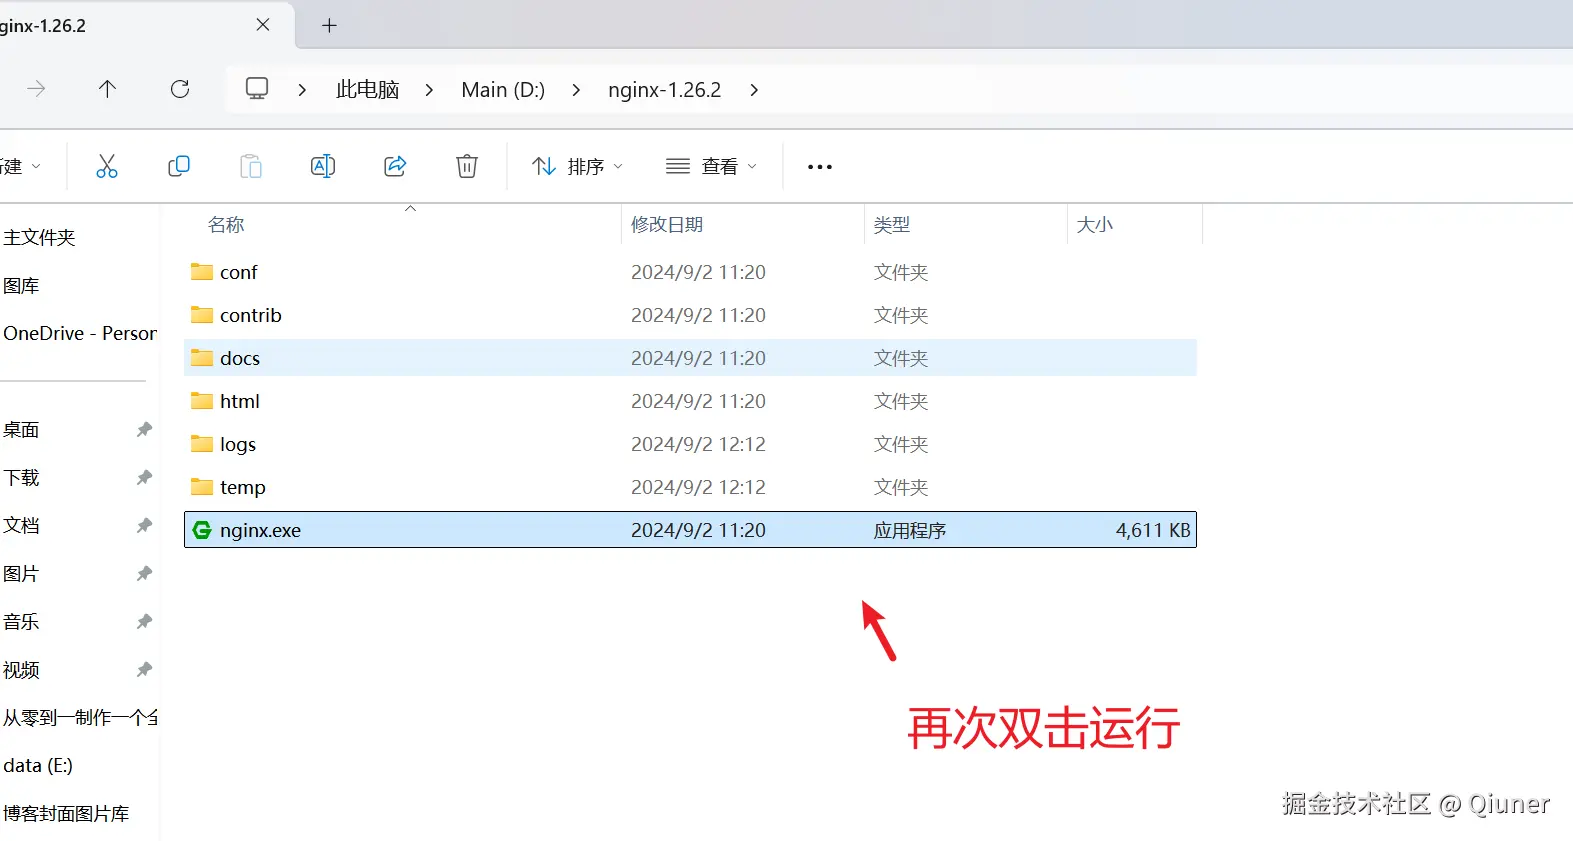Screen dimensions: 1573x841
Task: Sort by 修改日期 column header
Action: click(667, 225)
